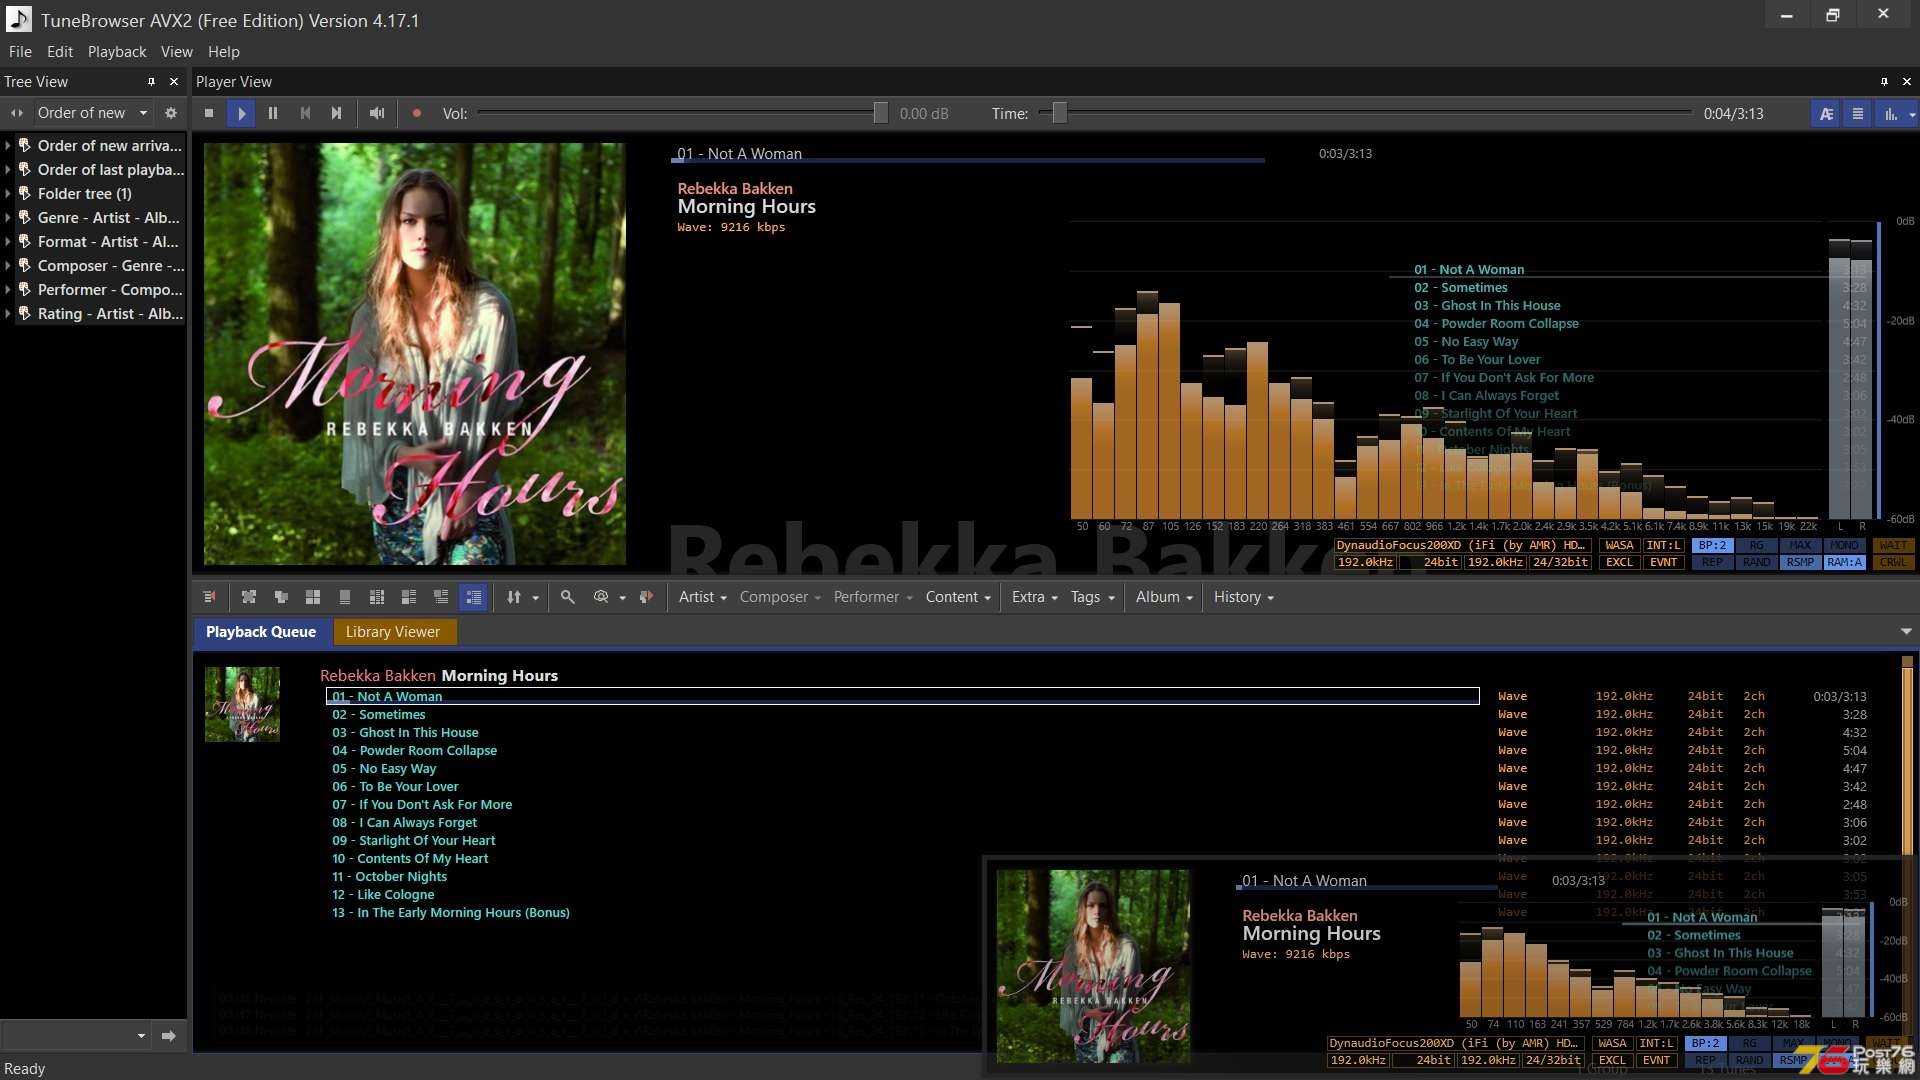1920x1080 pixels.
Task: Click the locate now-playing icon
Action: tap(646, 597)
